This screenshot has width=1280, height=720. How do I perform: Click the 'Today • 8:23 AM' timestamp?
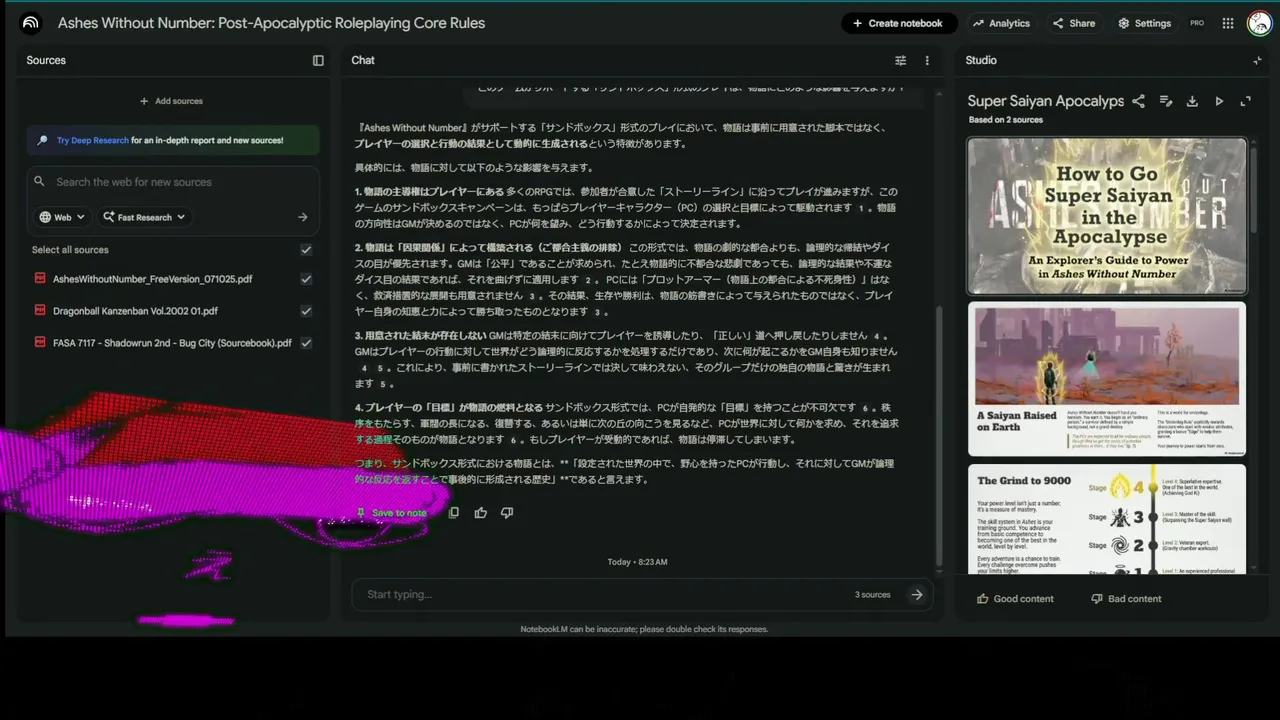click(637, 562)
